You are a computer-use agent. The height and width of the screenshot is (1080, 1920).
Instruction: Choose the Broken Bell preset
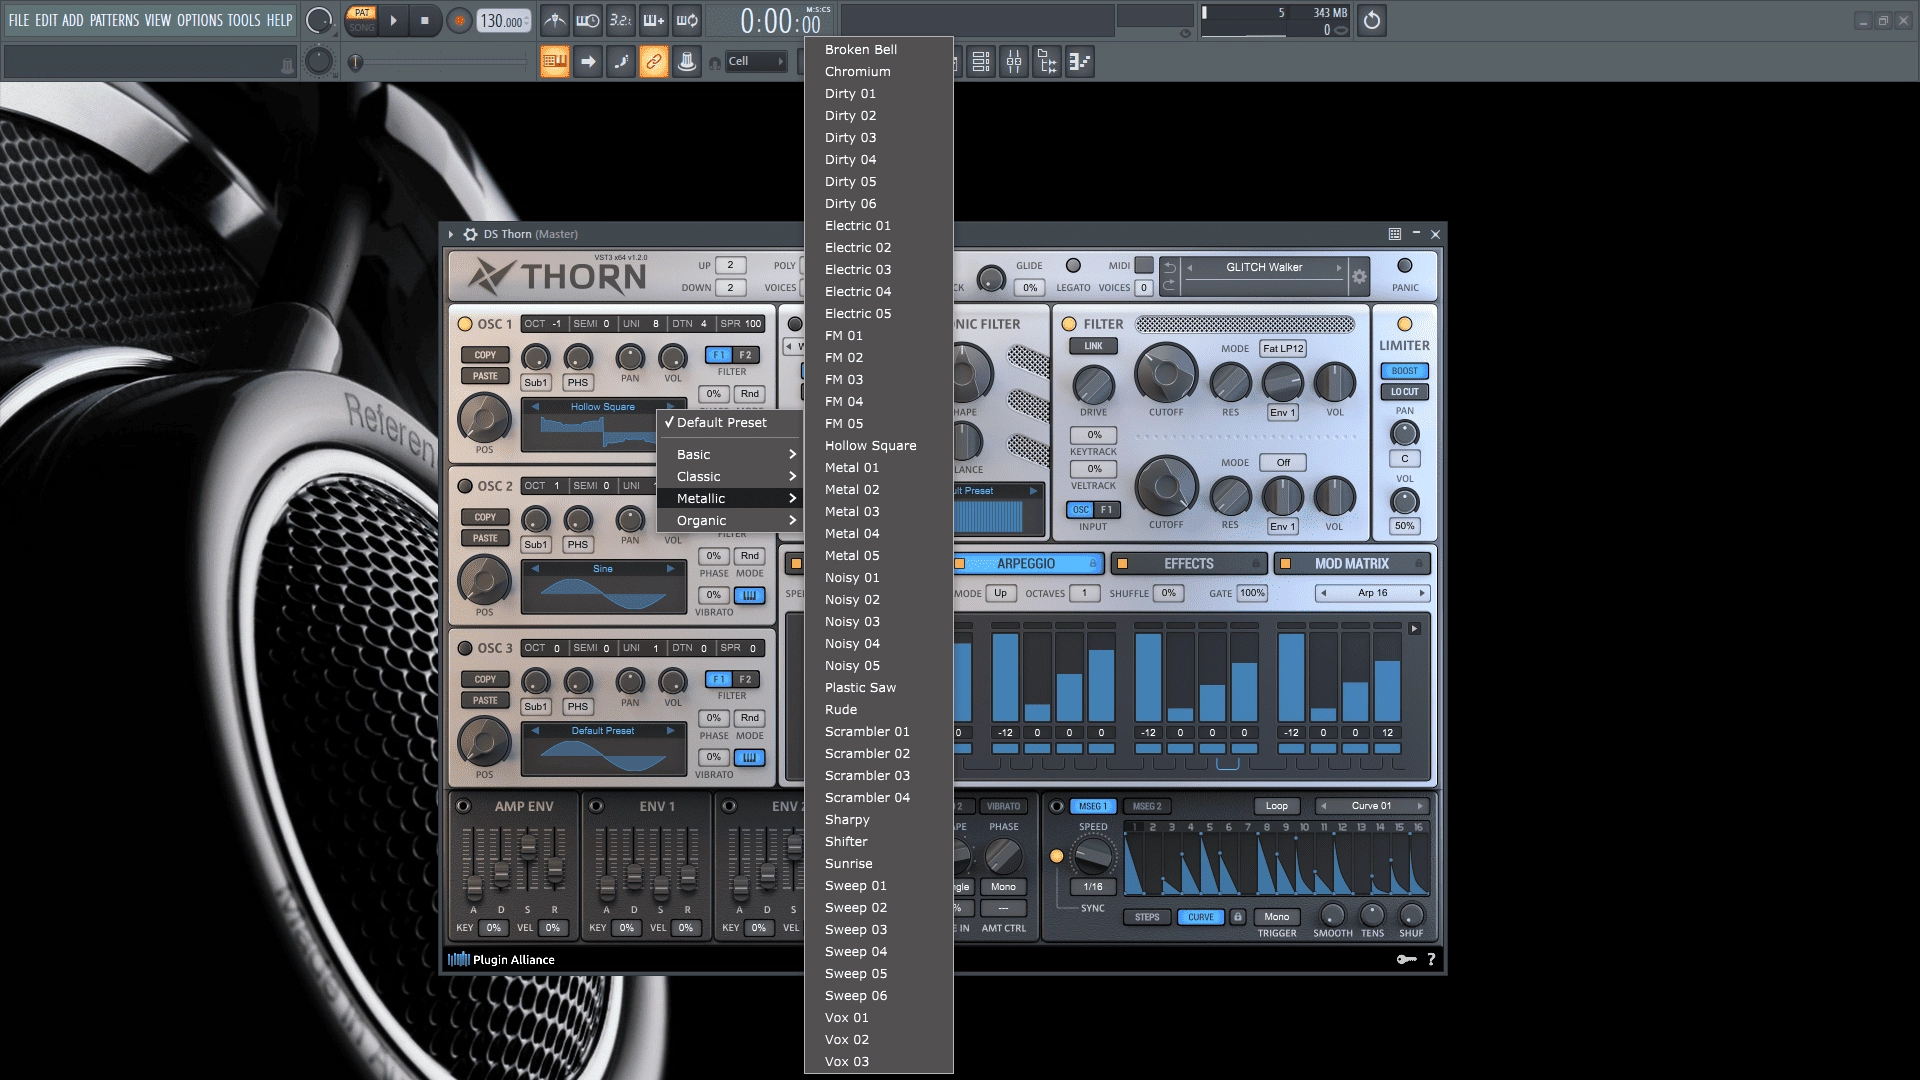point(878,49)
